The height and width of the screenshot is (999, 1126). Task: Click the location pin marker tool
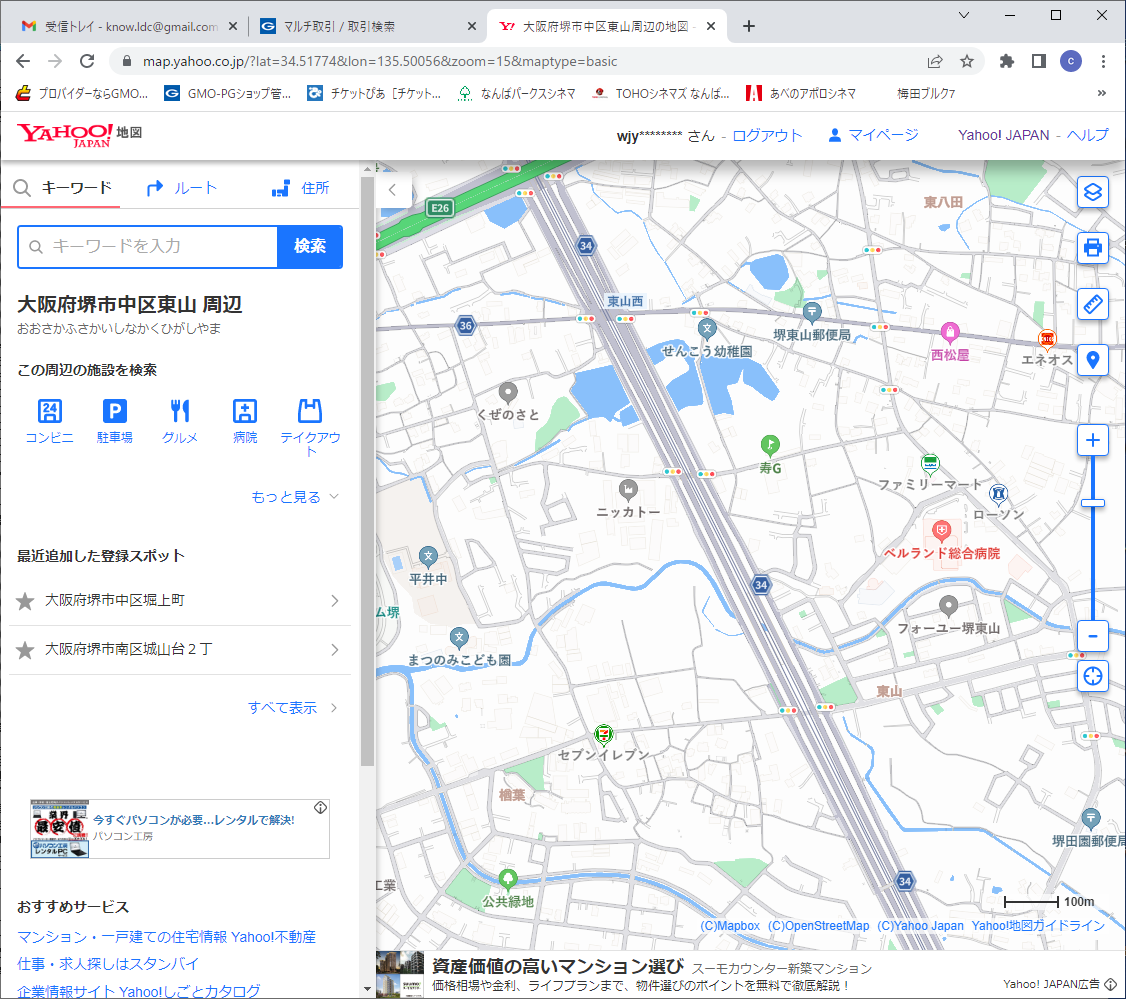1093,360
